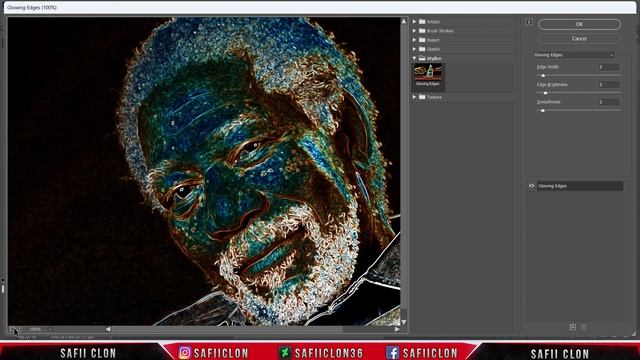Click the Brush Strokes folder icon
Viewport: 640px width, 360px height.
[422, 31]
